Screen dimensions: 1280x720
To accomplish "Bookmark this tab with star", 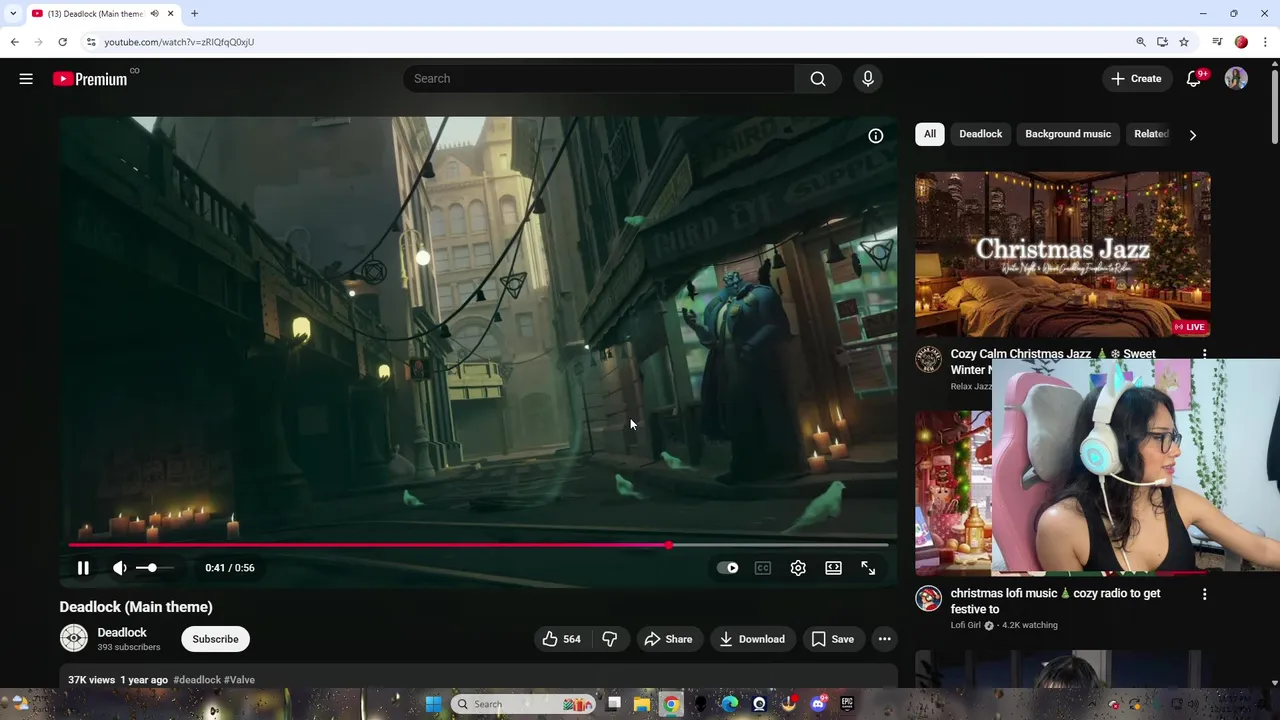I will click(x=1184, y=42).
